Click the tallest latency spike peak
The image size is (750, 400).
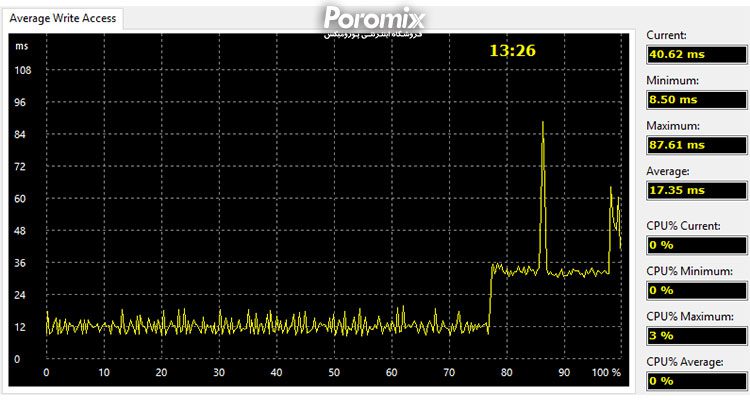point(542,123)
